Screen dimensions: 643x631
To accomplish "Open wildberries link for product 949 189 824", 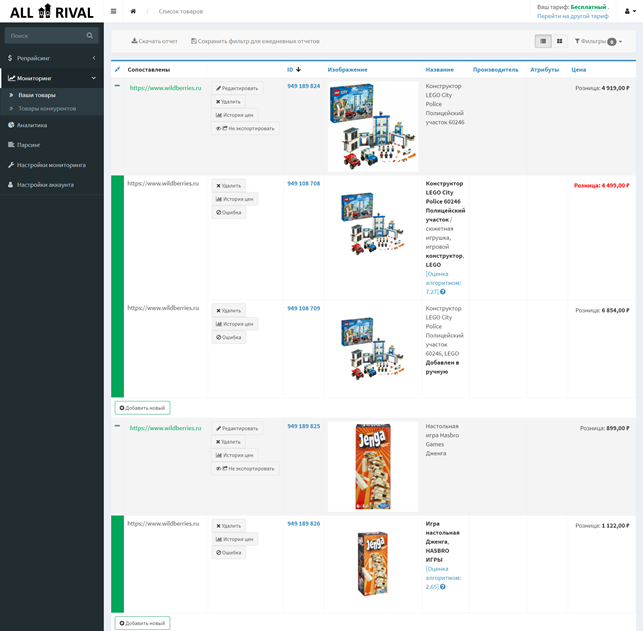I will (166, 88).
